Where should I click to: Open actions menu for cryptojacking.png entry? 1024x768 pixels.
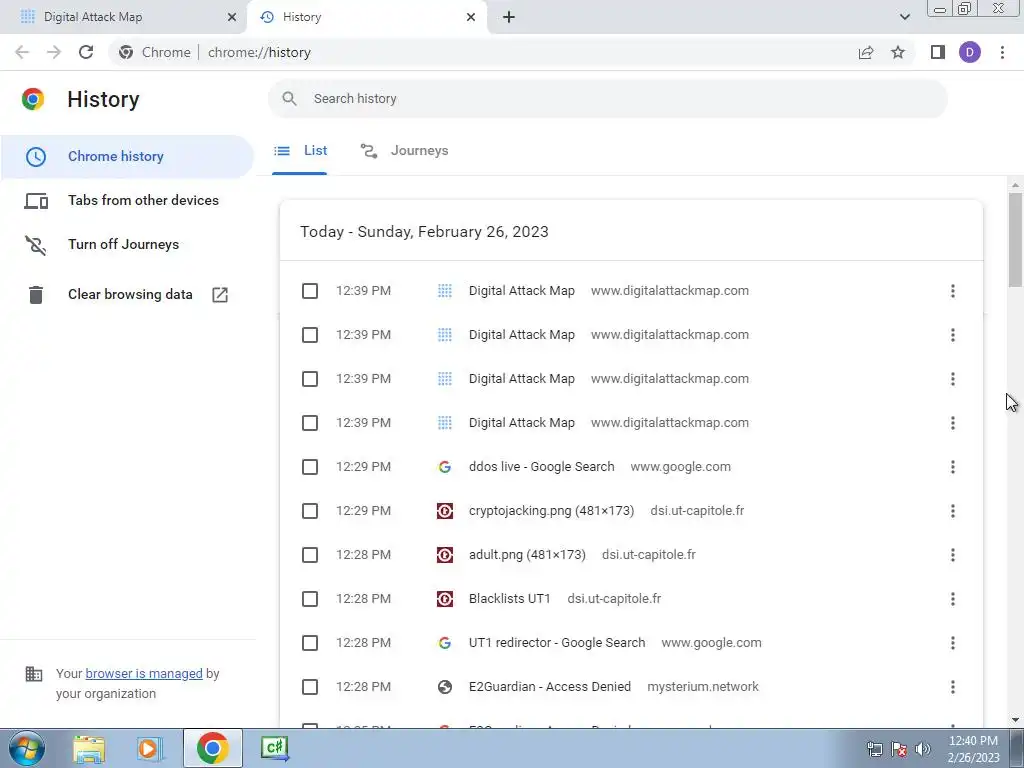(953, 511)
